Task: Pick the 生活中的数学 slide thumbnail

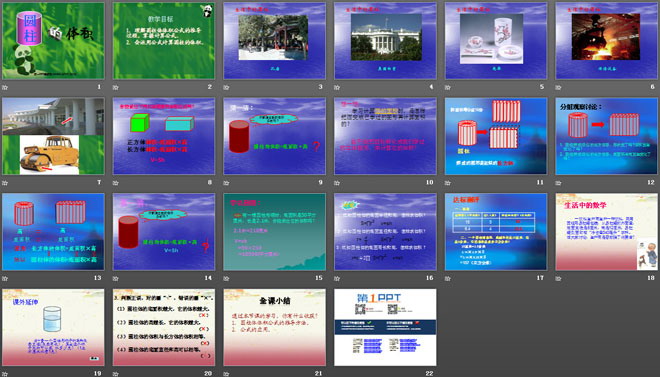Action: click(607, 232)
